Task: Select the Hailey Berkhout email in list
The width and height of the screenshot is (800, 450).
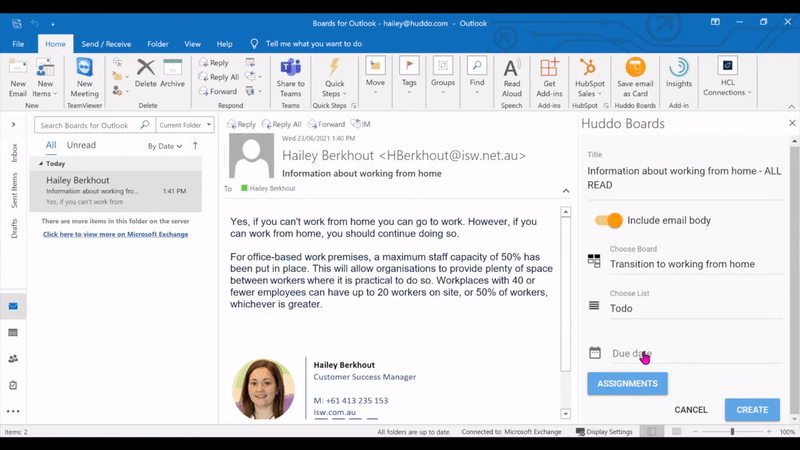Action: [x=116, y=191]
